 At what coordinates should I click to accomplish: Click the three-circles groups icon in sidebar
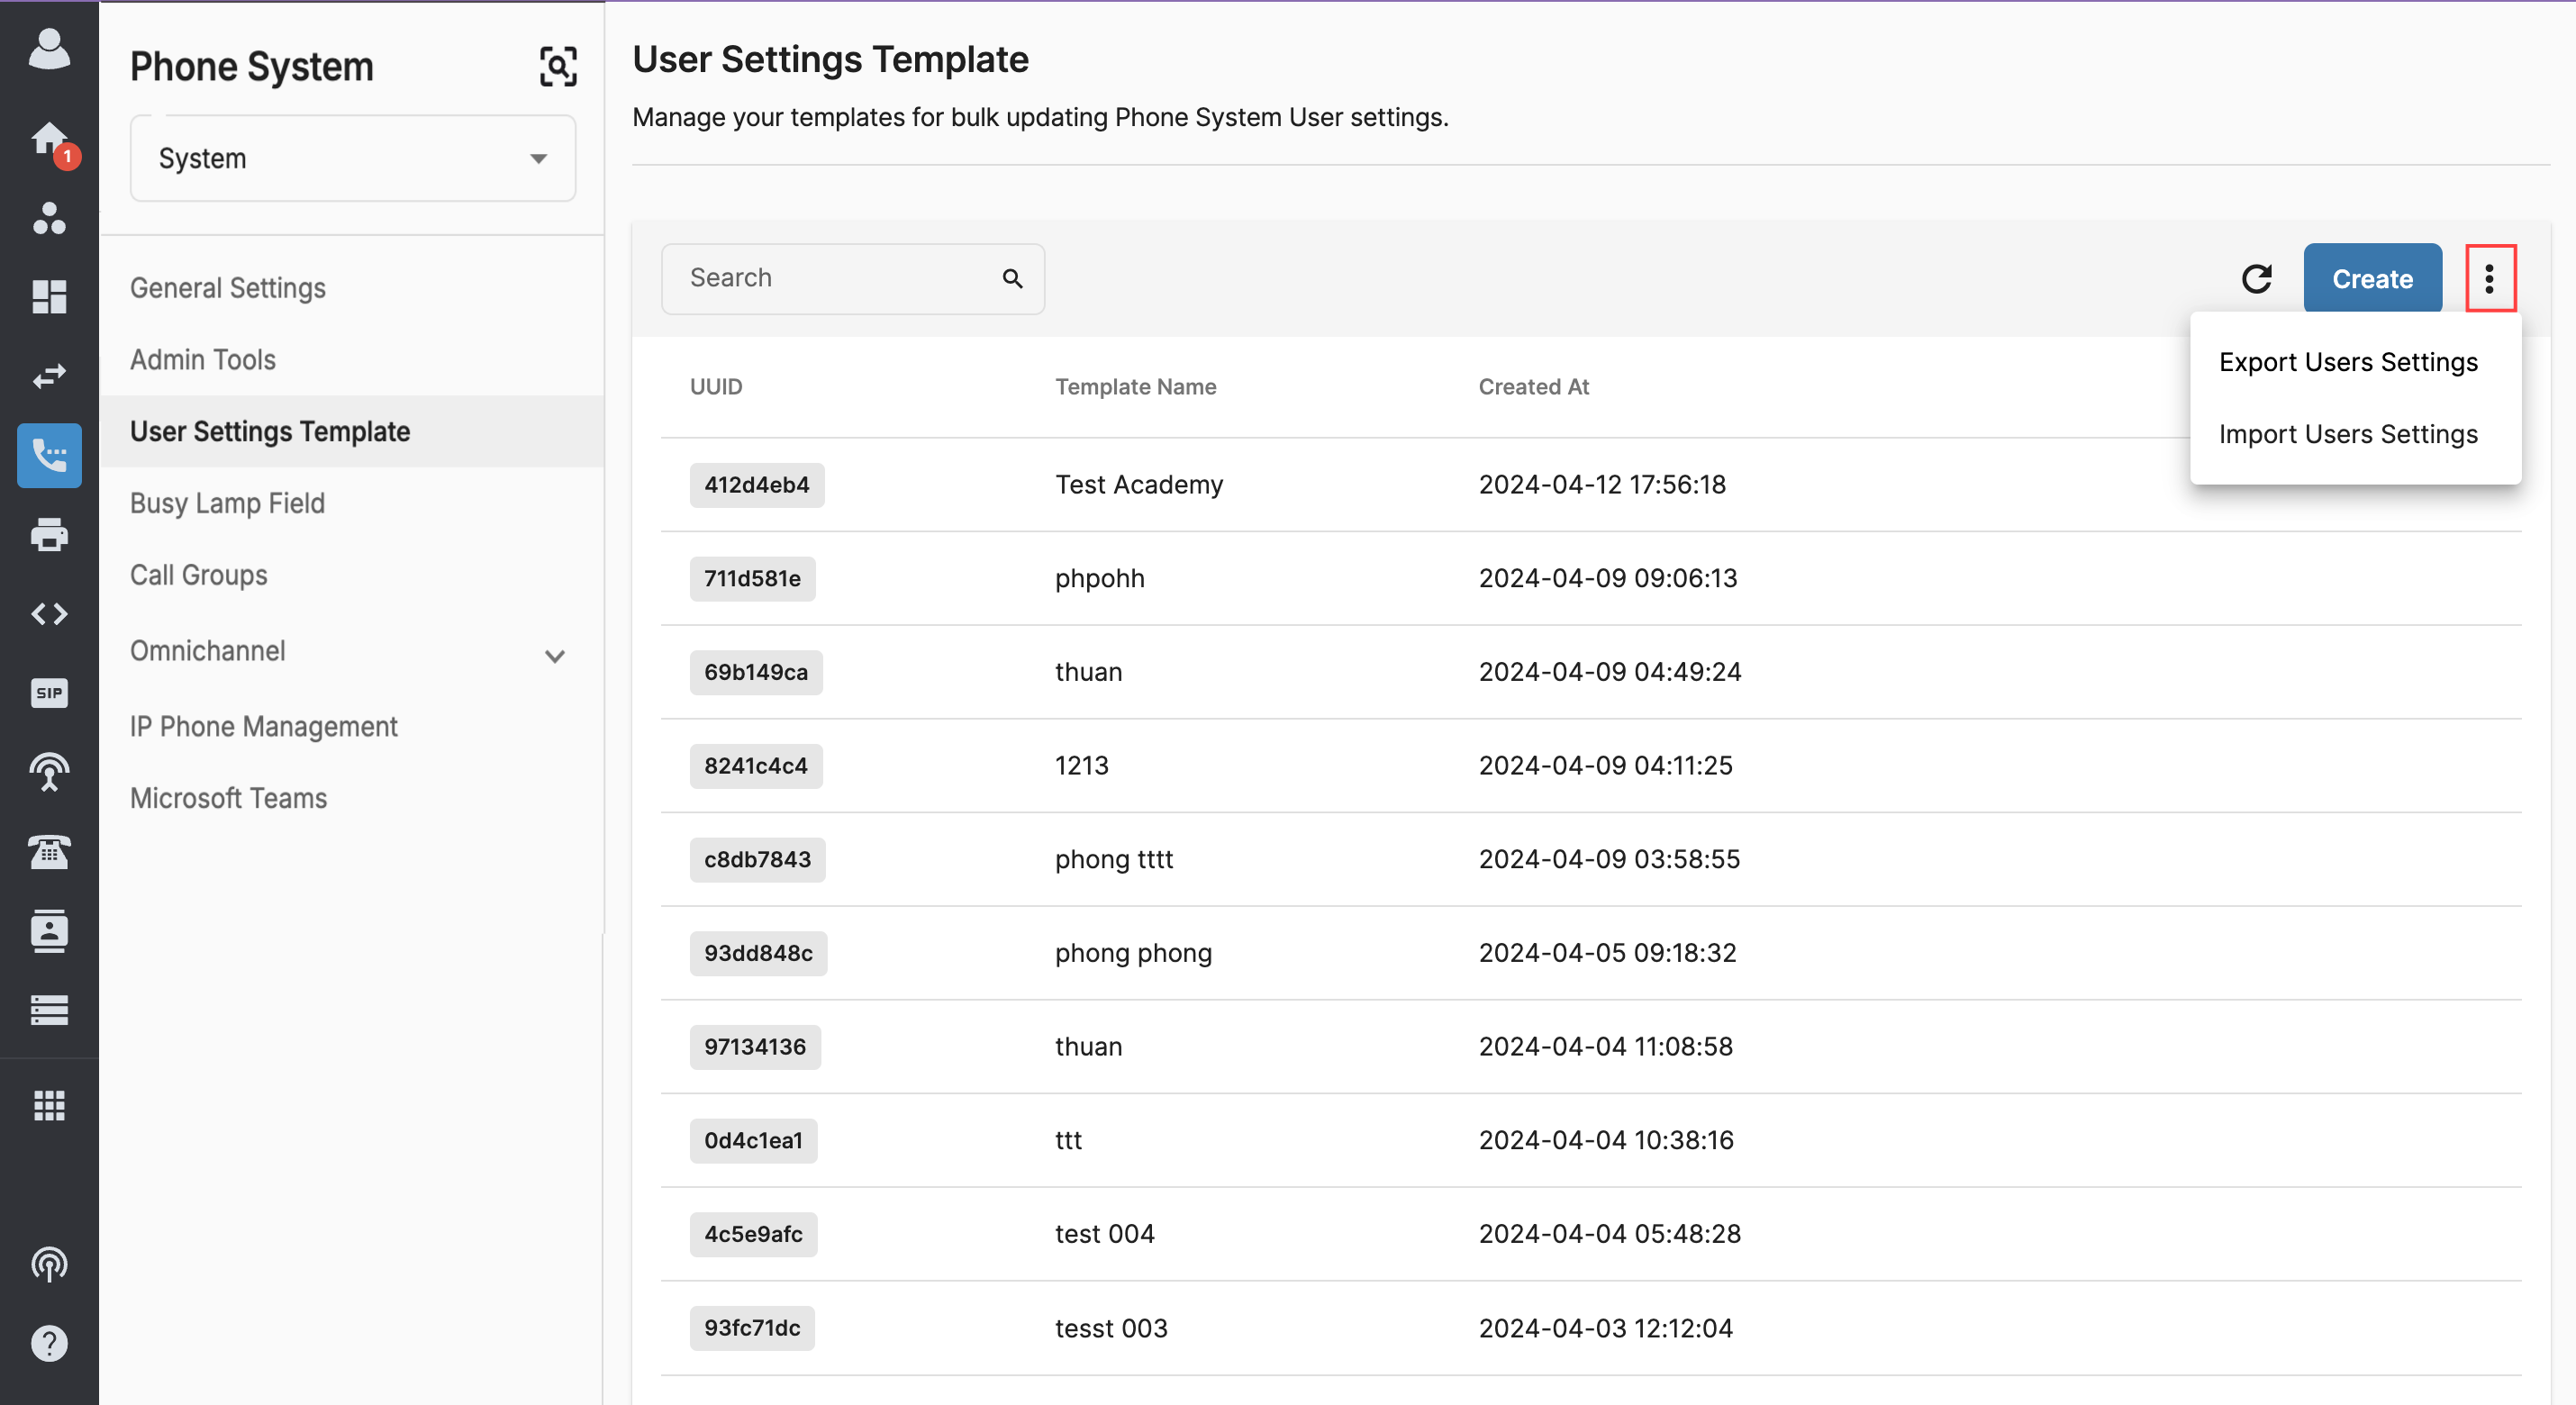click(49, 218)
